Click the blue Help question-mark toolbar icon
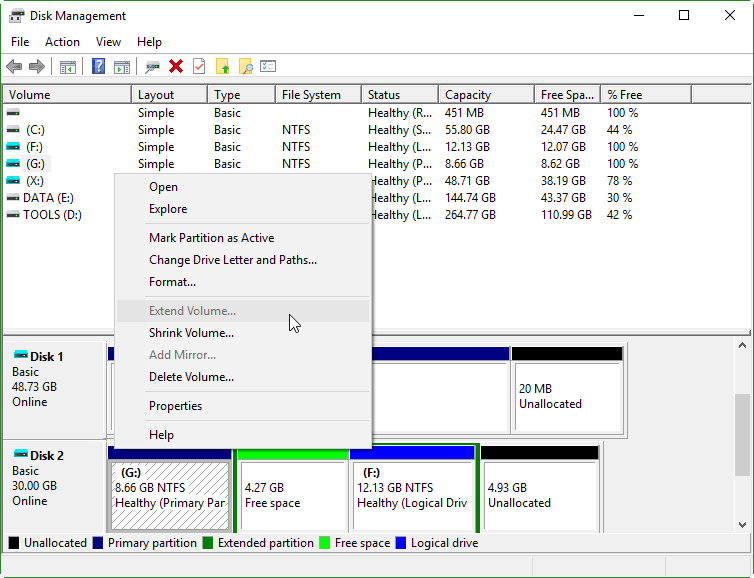Image resolution: width=754 pixels, height=578 pixels. pyautogui.click(x=99, y=66)
